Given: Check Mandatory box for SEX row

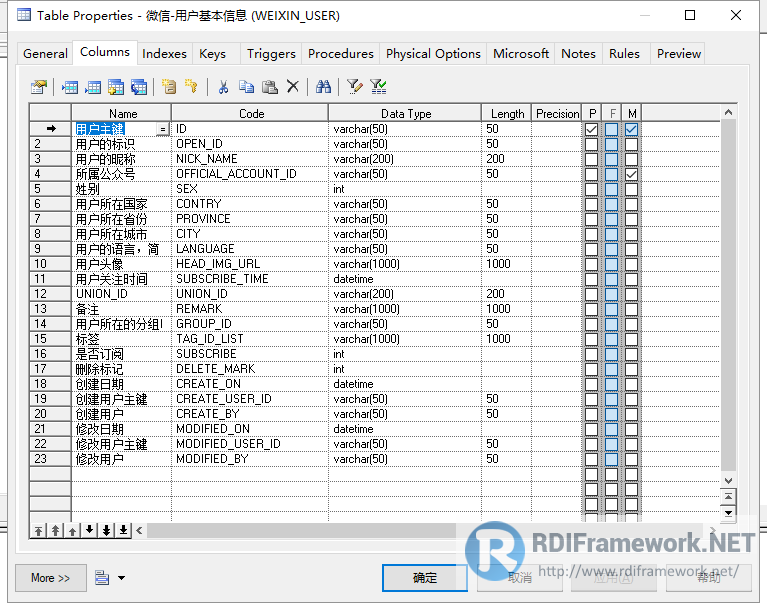Looking at the screenshot, I should [632, 189].
